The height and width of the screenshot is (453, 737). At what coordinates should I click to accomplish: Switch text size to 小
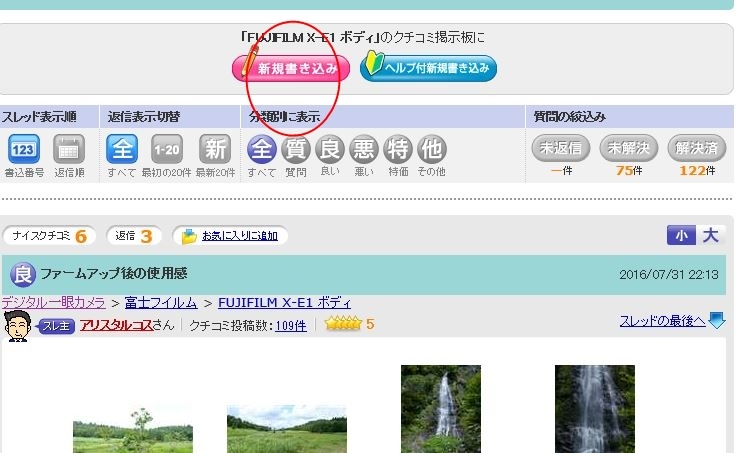(x=681, y=235)
